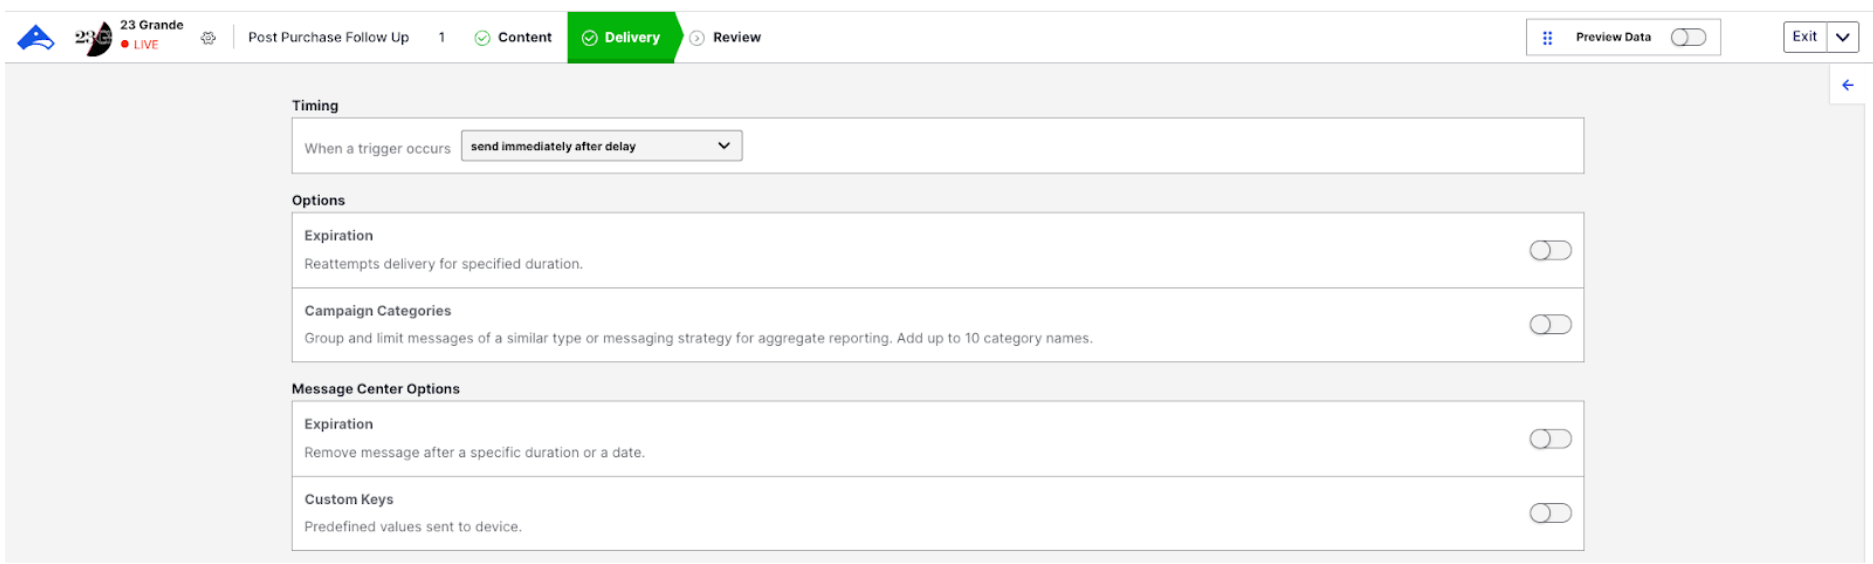Expand the Exit button dropdown arrow

[1842, 37]
